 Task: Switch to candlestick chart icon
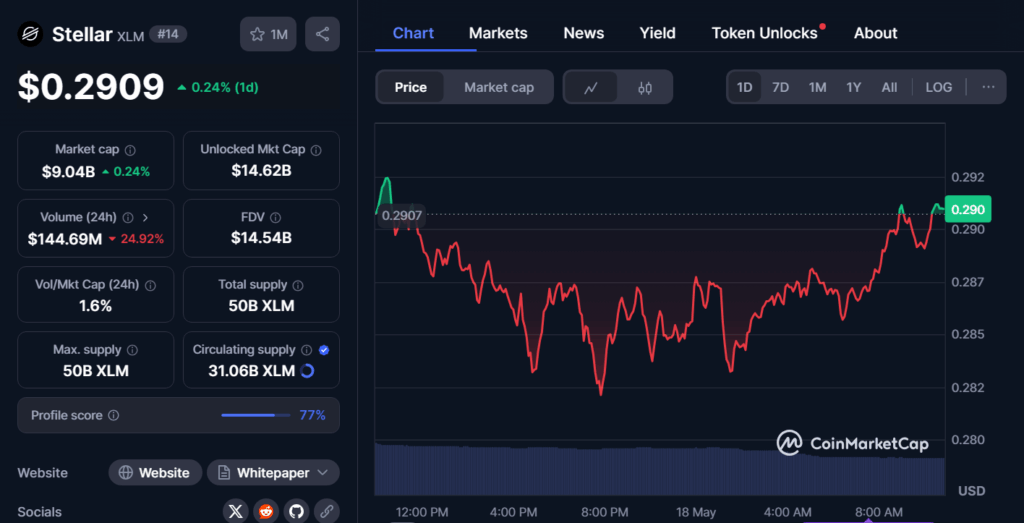click(645, 87)
